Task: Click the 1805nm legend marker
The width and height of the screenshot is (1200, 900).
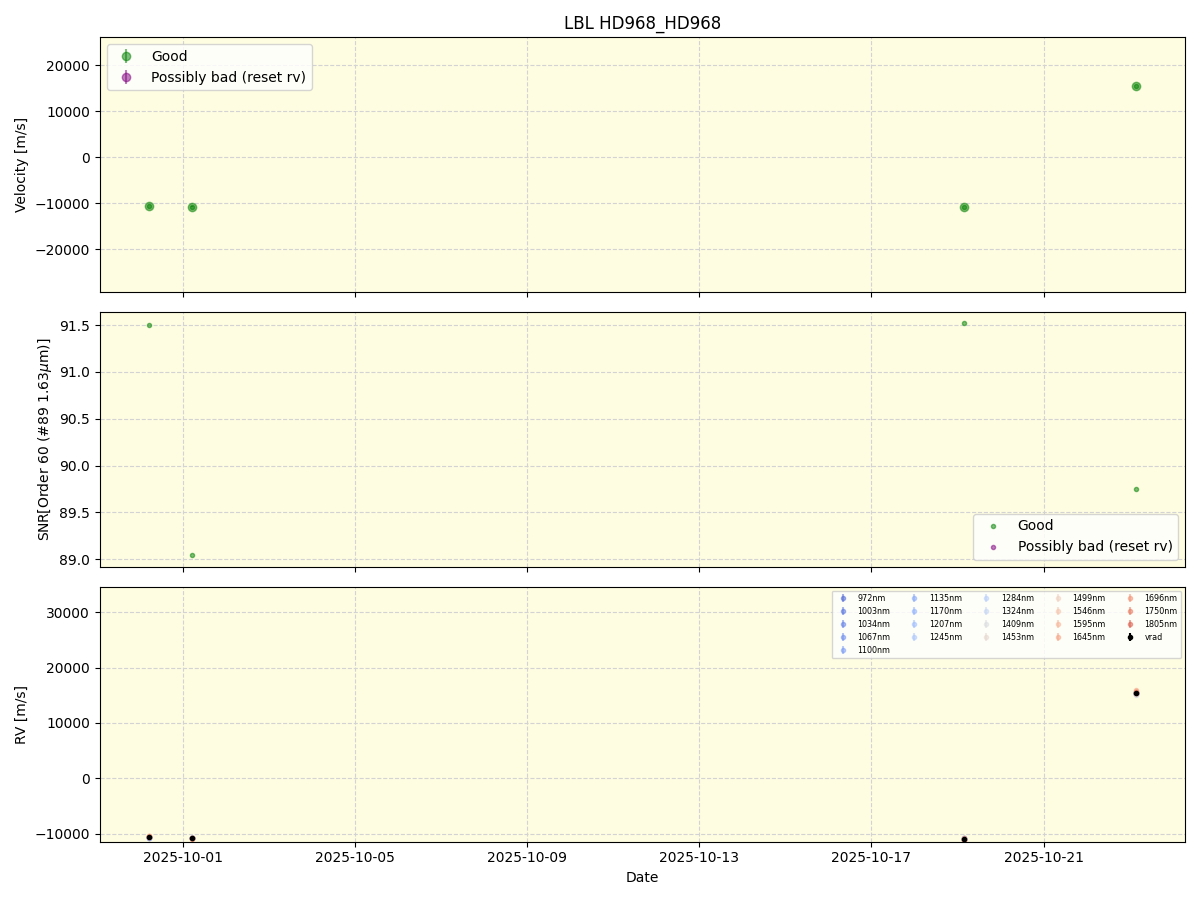Action: (x=1130, y=624)
